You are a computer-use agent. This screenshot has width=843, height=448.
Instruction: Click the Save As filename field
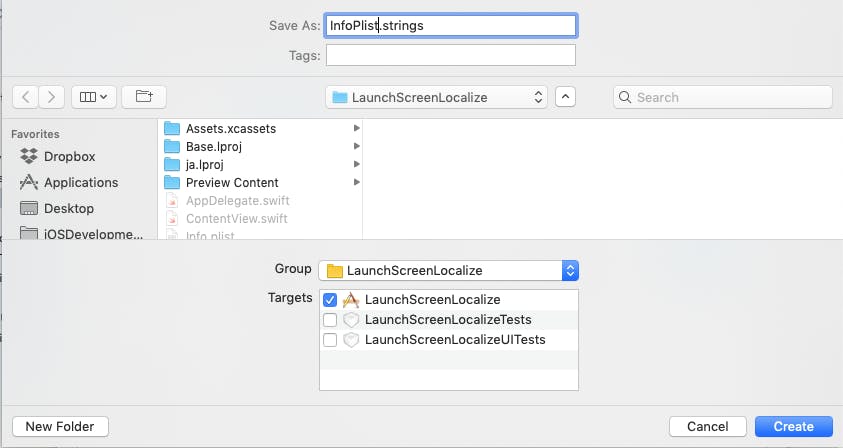(x=451, y=26)
